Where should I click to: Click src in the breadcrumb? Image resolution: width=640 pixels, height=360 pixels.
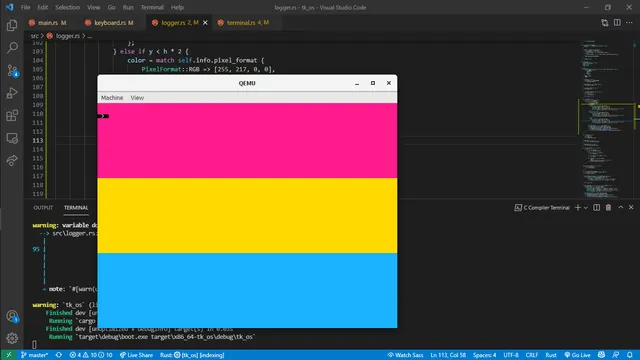[x=35, y=36]
